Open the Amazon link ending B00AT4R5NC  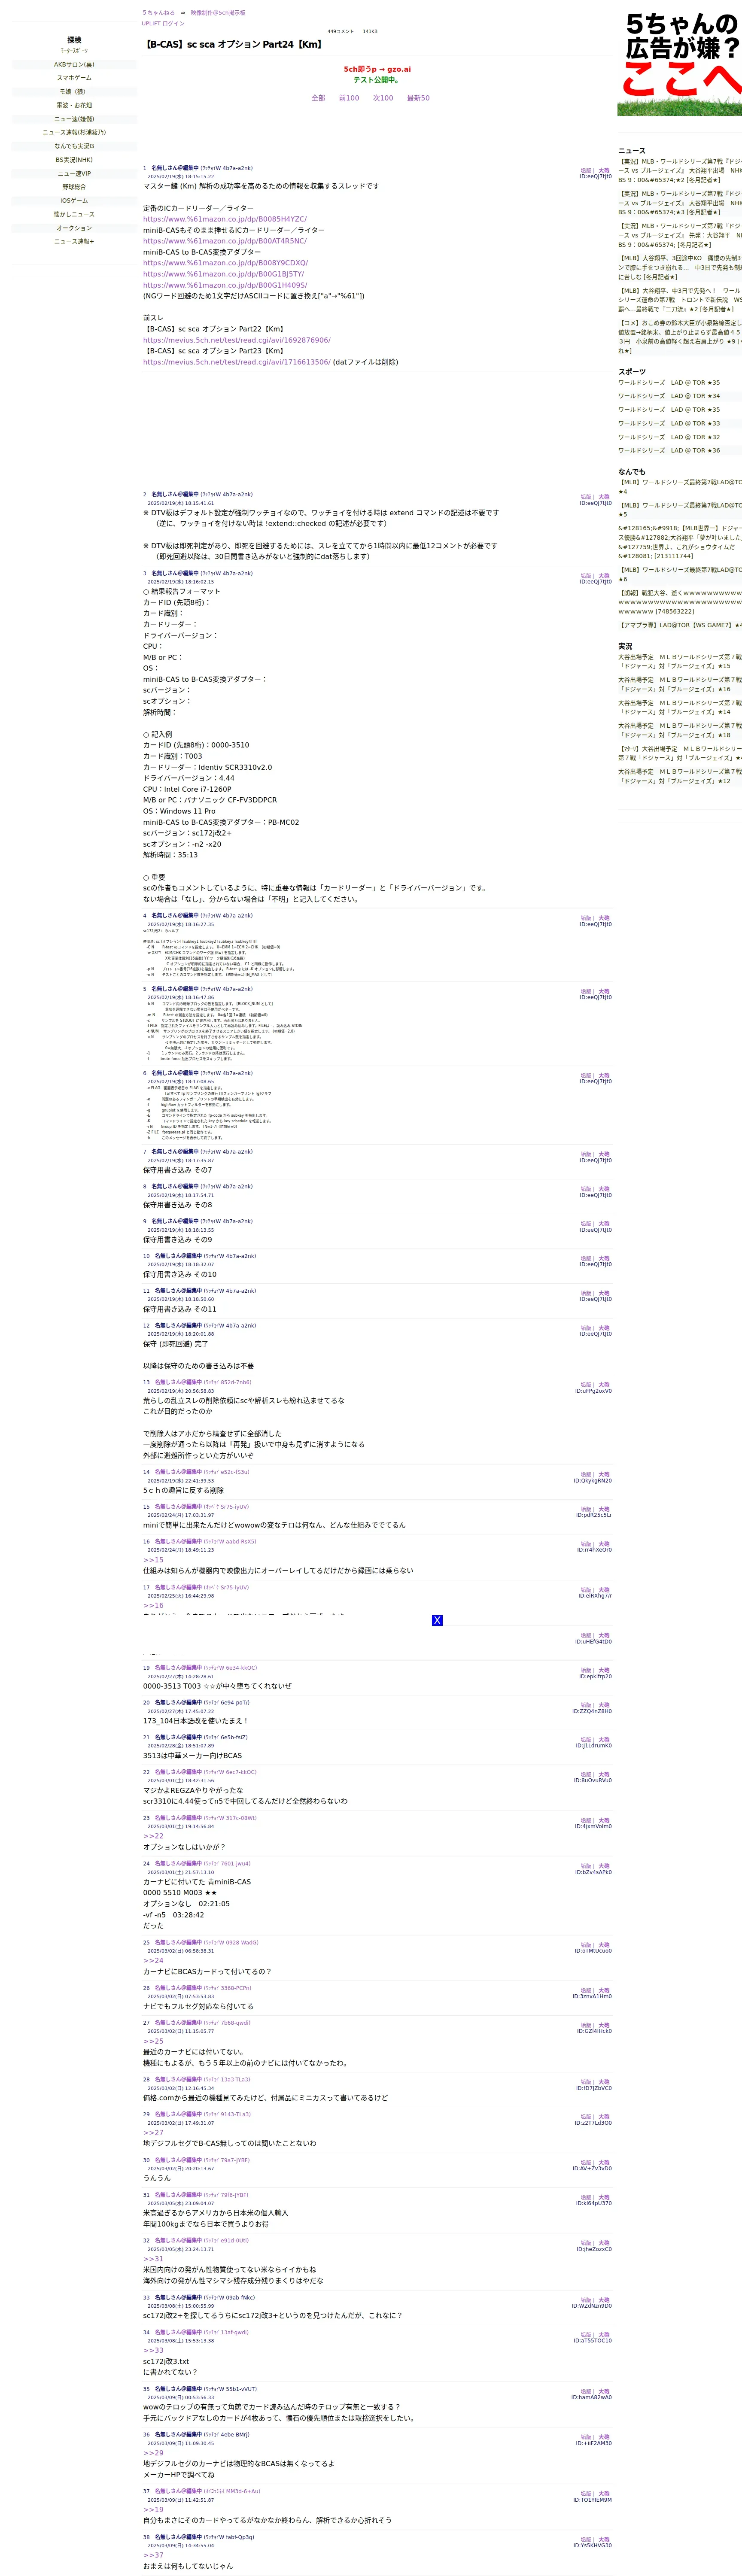click(x=225, y=241)
